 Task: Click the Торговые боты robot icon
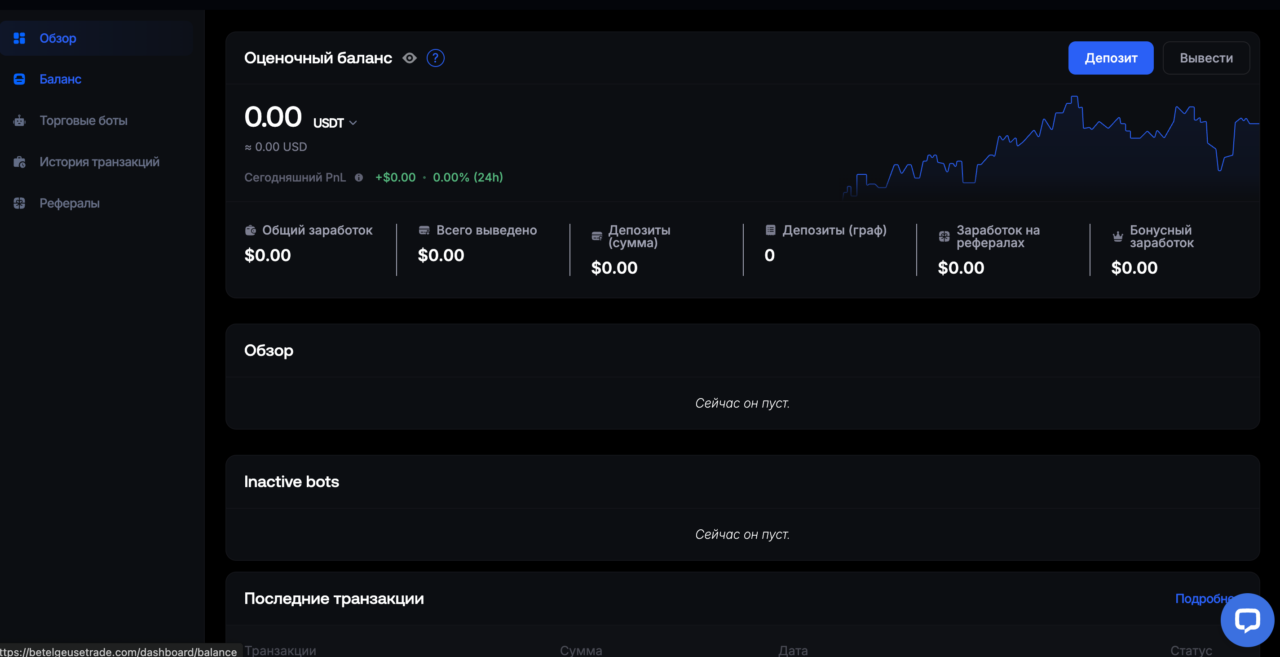click(x=19, y=121)
